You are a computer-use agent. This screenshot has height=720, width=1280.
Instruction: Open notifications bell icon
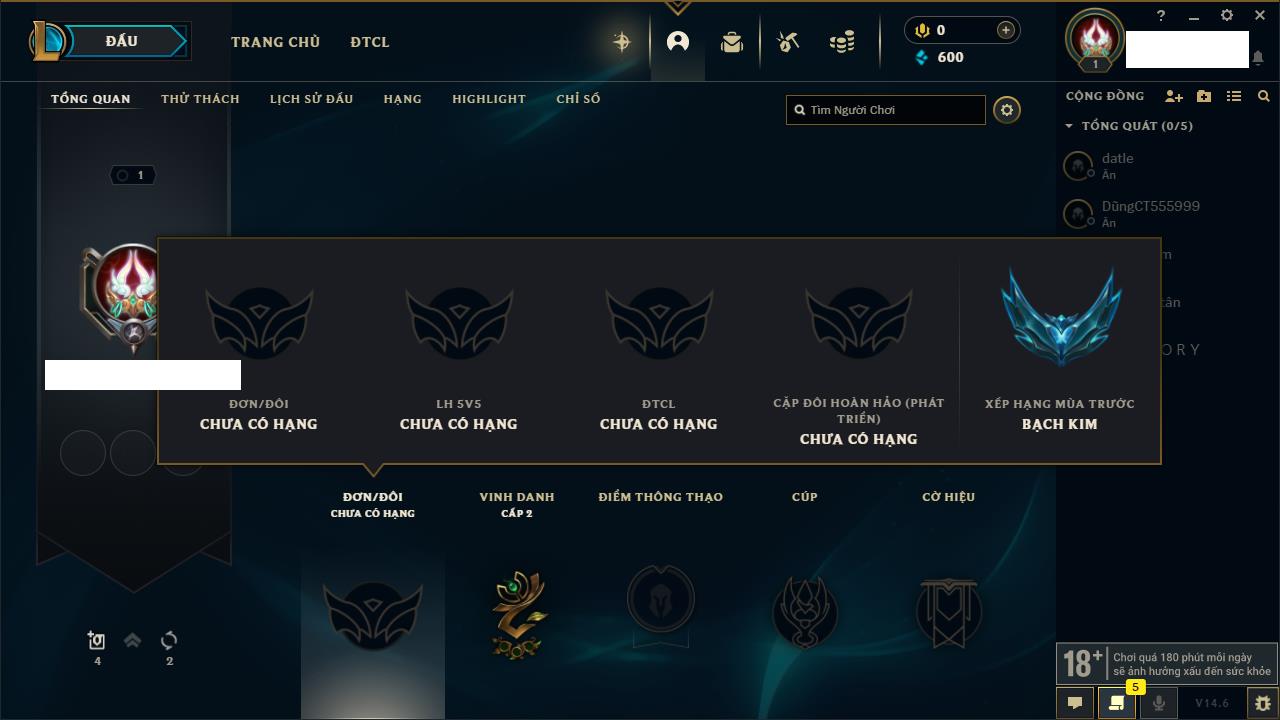[x=1257, y=59]
